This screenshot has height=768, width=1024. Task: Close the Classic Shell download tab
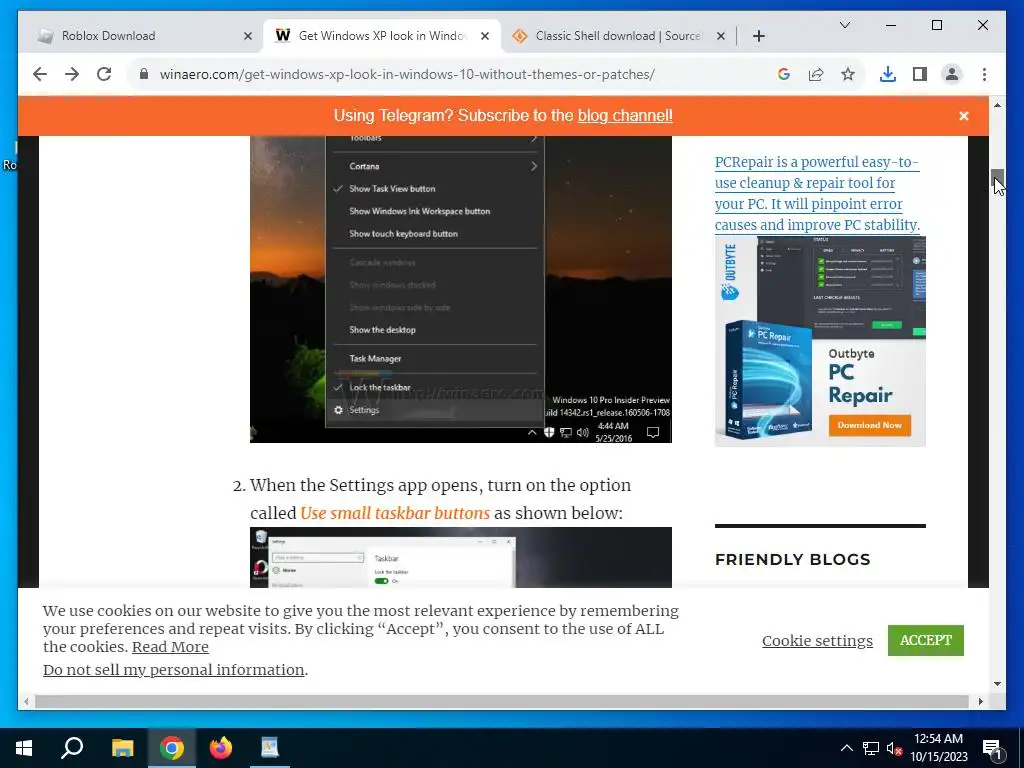tap(720, 36)
